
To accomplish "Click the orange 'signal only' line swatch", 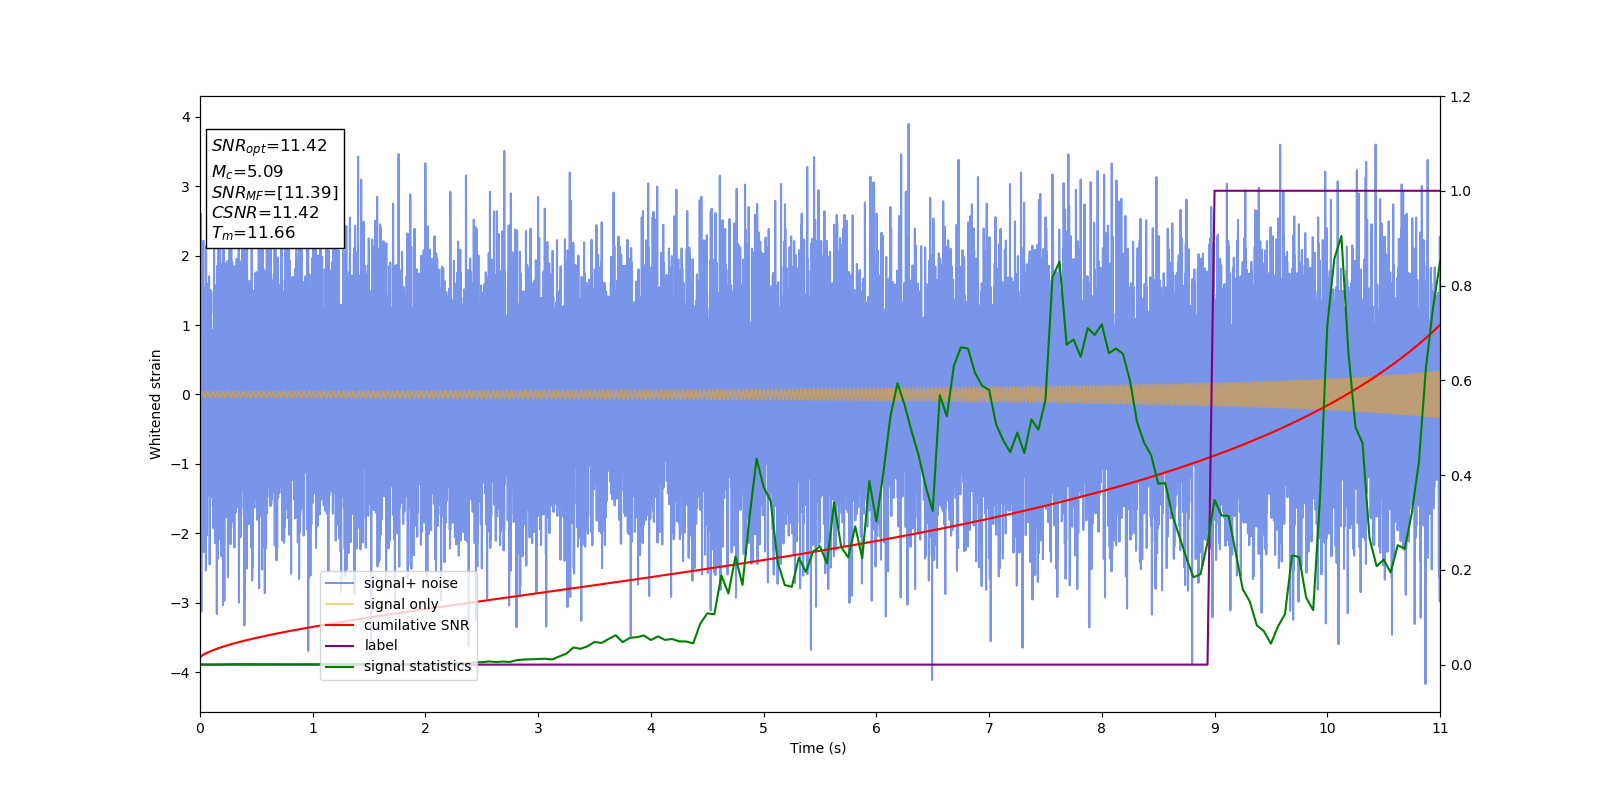I will click(340, 604).
